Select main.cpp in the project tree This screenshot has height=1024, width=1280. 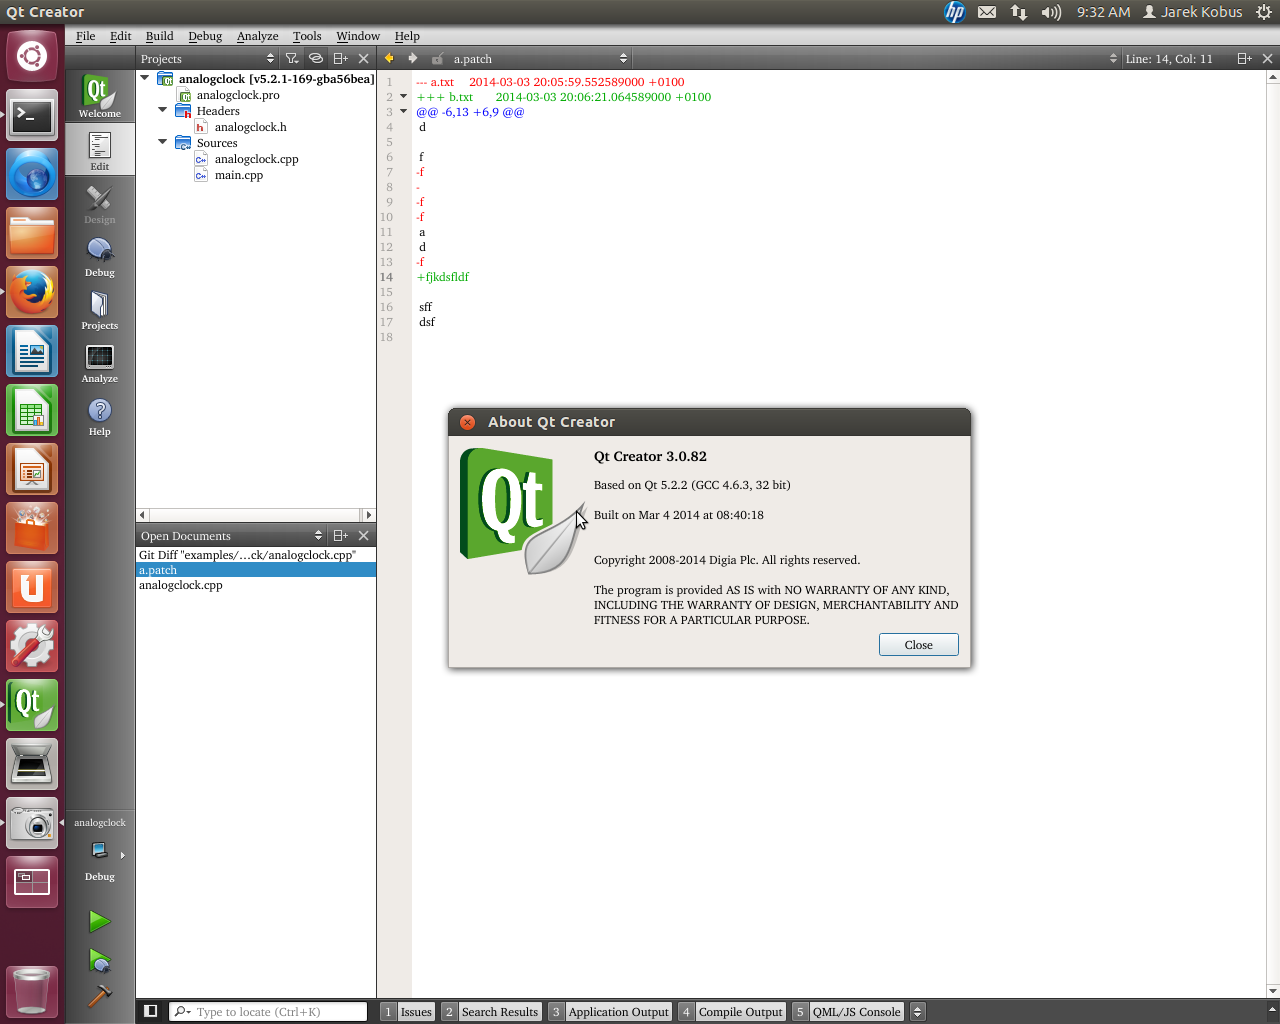pyautogui.click(x=238, y=175)
